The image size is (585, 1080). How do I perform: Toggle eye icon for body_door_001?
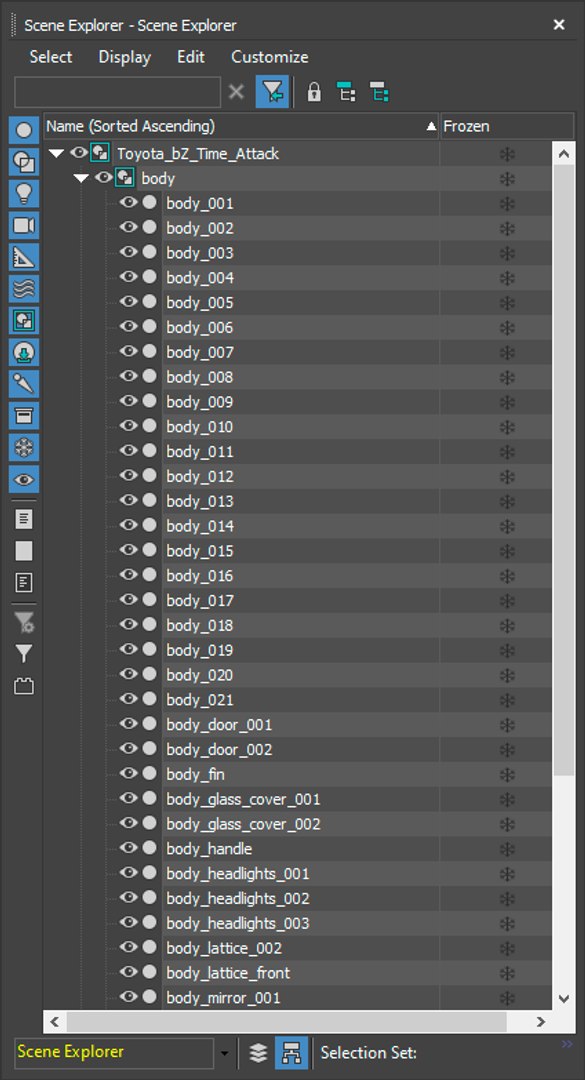click(x=128, y=723)
